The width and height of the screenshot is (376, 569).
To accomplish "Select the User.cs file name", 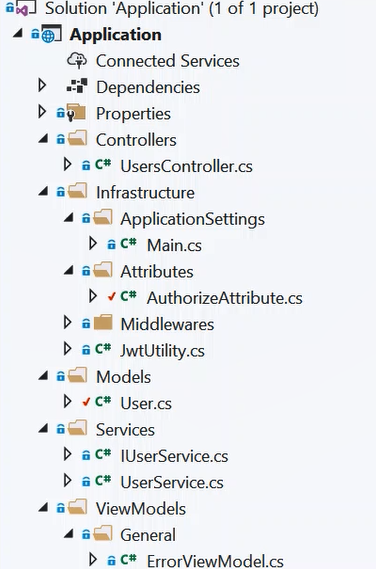I will pyautogui.click(x=146, y=403).
